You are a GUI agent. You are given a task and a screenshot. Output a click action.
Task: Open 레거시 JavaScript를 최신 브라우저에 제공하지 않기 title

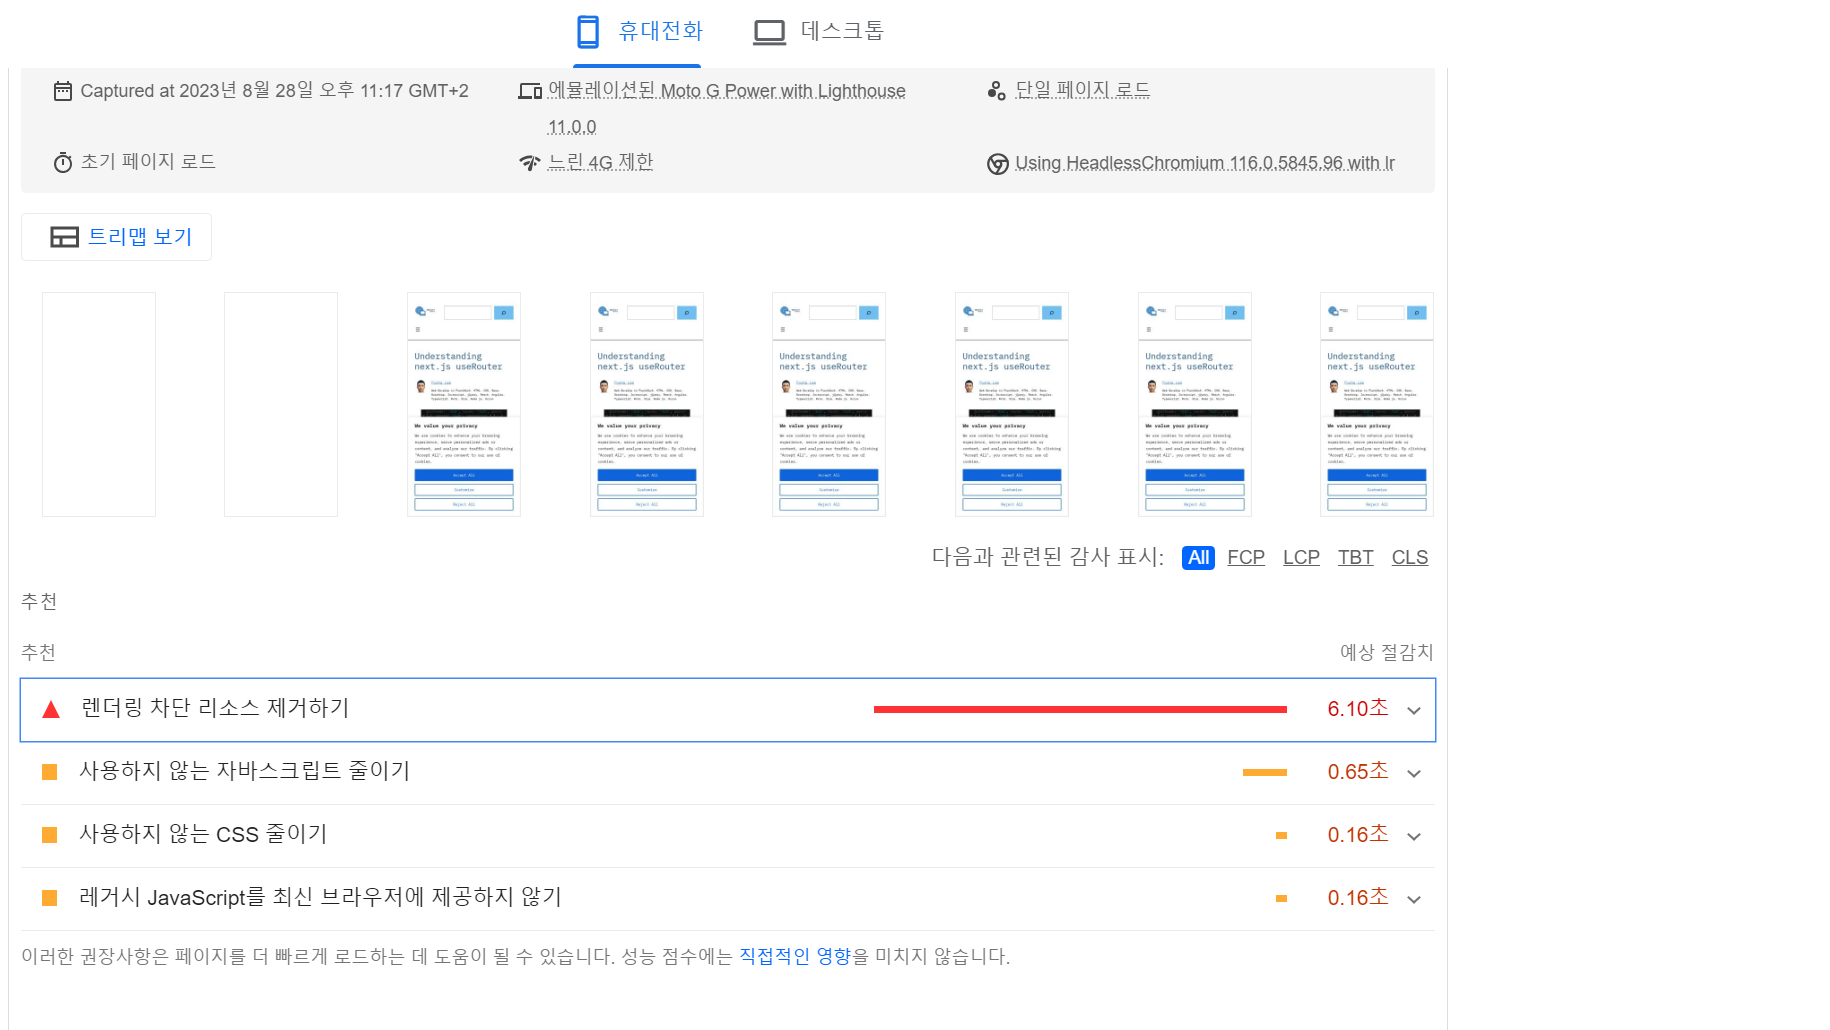pos(320,897)
